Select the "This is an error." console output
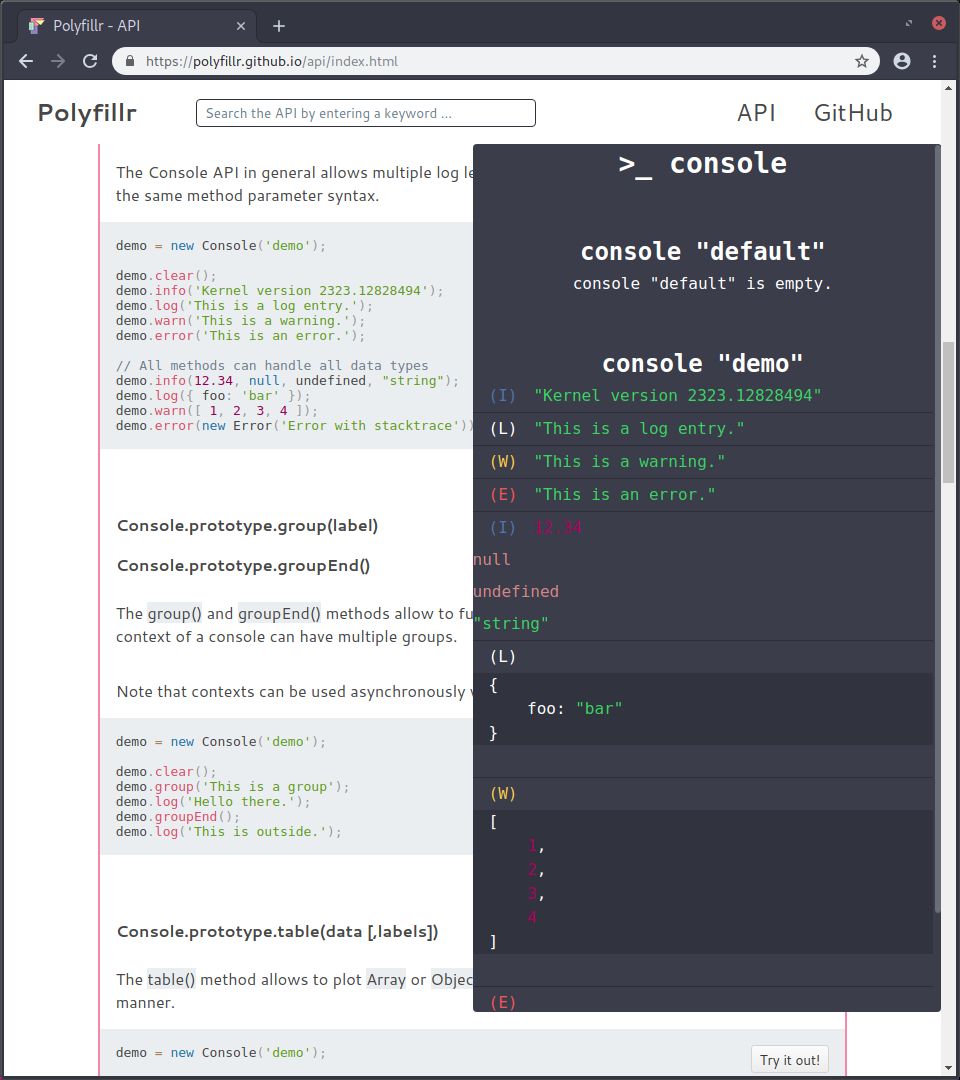This screenshot has width=960, height=1080. tap(625, 495)
